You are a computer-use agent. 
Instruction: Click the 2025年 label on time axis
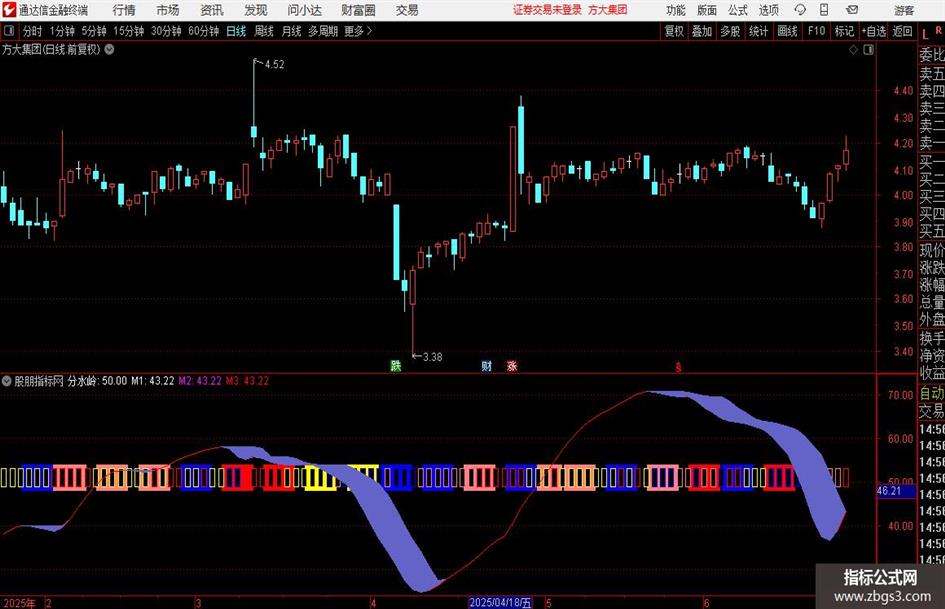(x=20, y=602)
